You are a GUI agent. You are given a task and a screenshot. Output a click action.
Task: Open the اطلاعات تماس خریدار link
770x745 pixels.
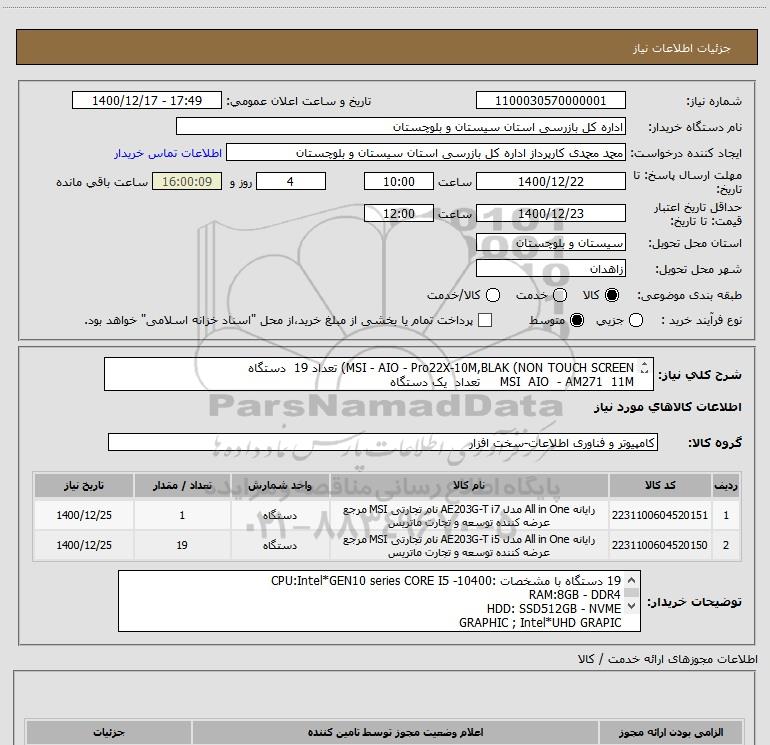(168, 153)
